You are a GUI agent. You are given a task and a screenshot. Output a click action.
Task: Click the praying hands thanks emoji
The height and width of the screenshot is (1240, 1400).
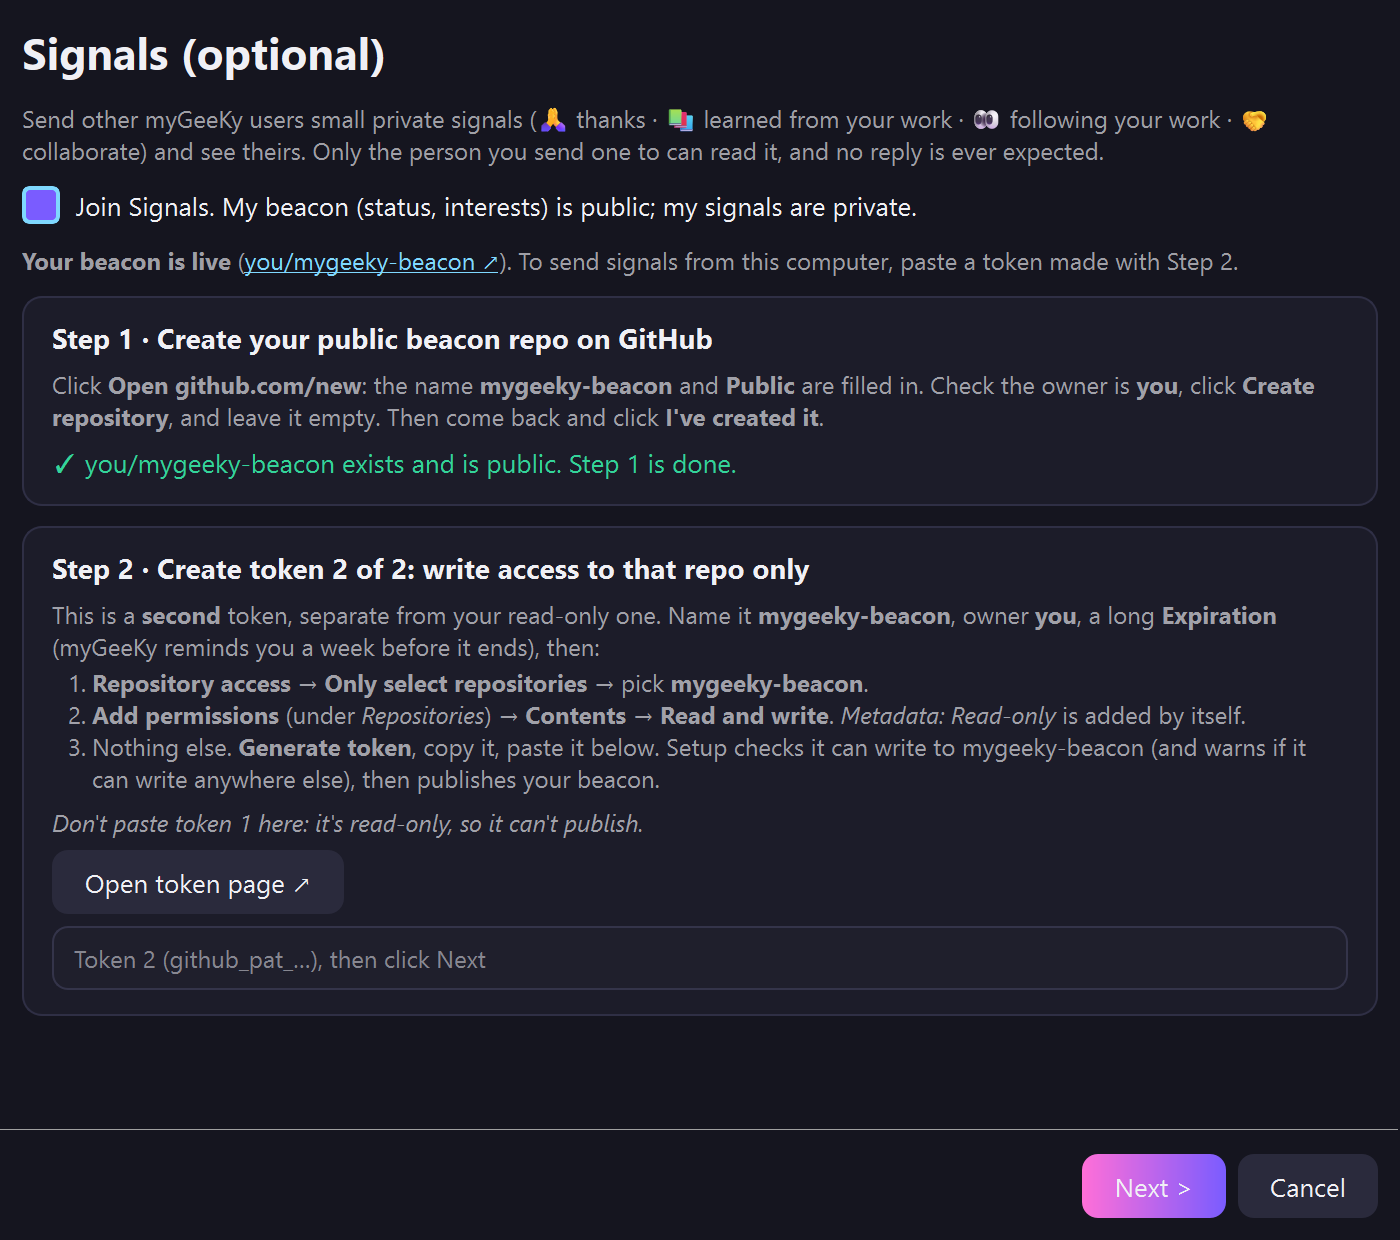click(x=553, y=120)
